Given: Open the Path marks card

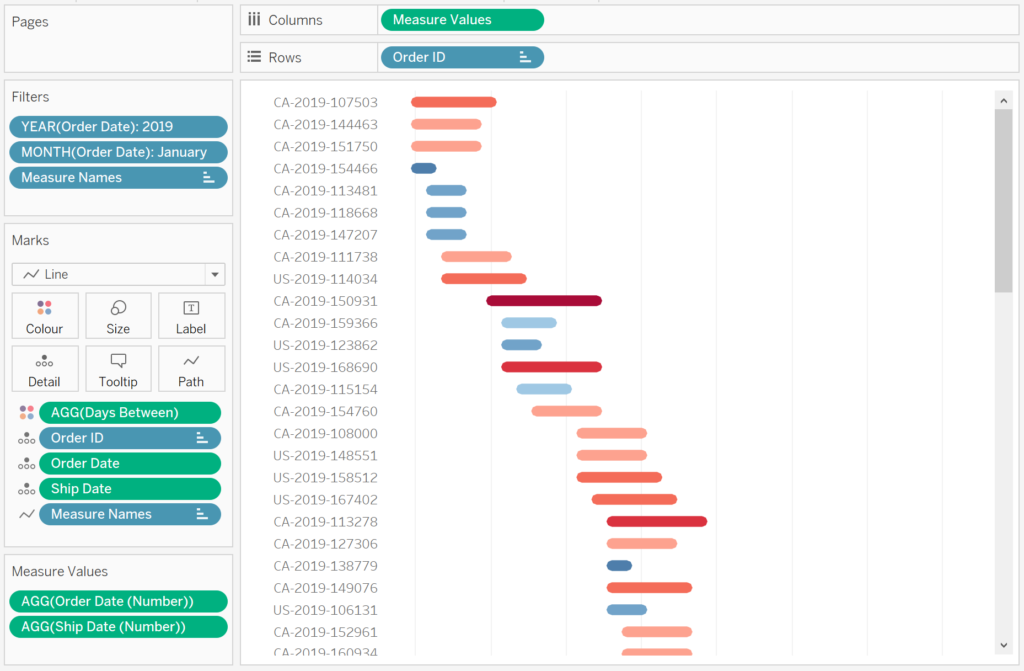Looking at the screenshot, I should click(x=191, y=368).
